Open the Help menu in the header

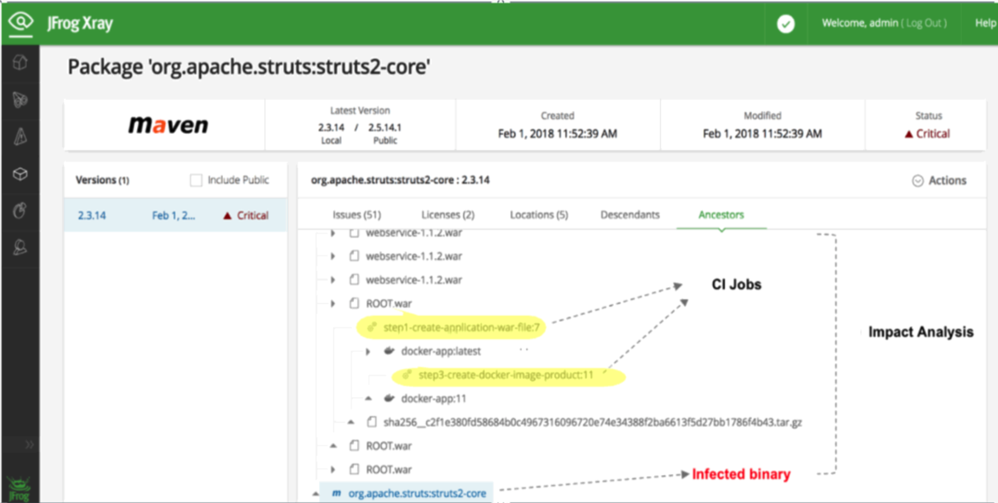pyautogui.click(x=985, y=23)
